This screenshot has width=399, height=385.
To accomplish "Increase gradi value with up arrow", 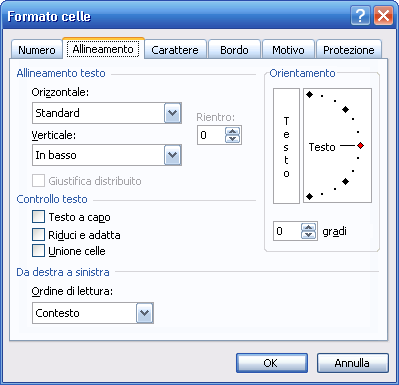I will 309,227.
